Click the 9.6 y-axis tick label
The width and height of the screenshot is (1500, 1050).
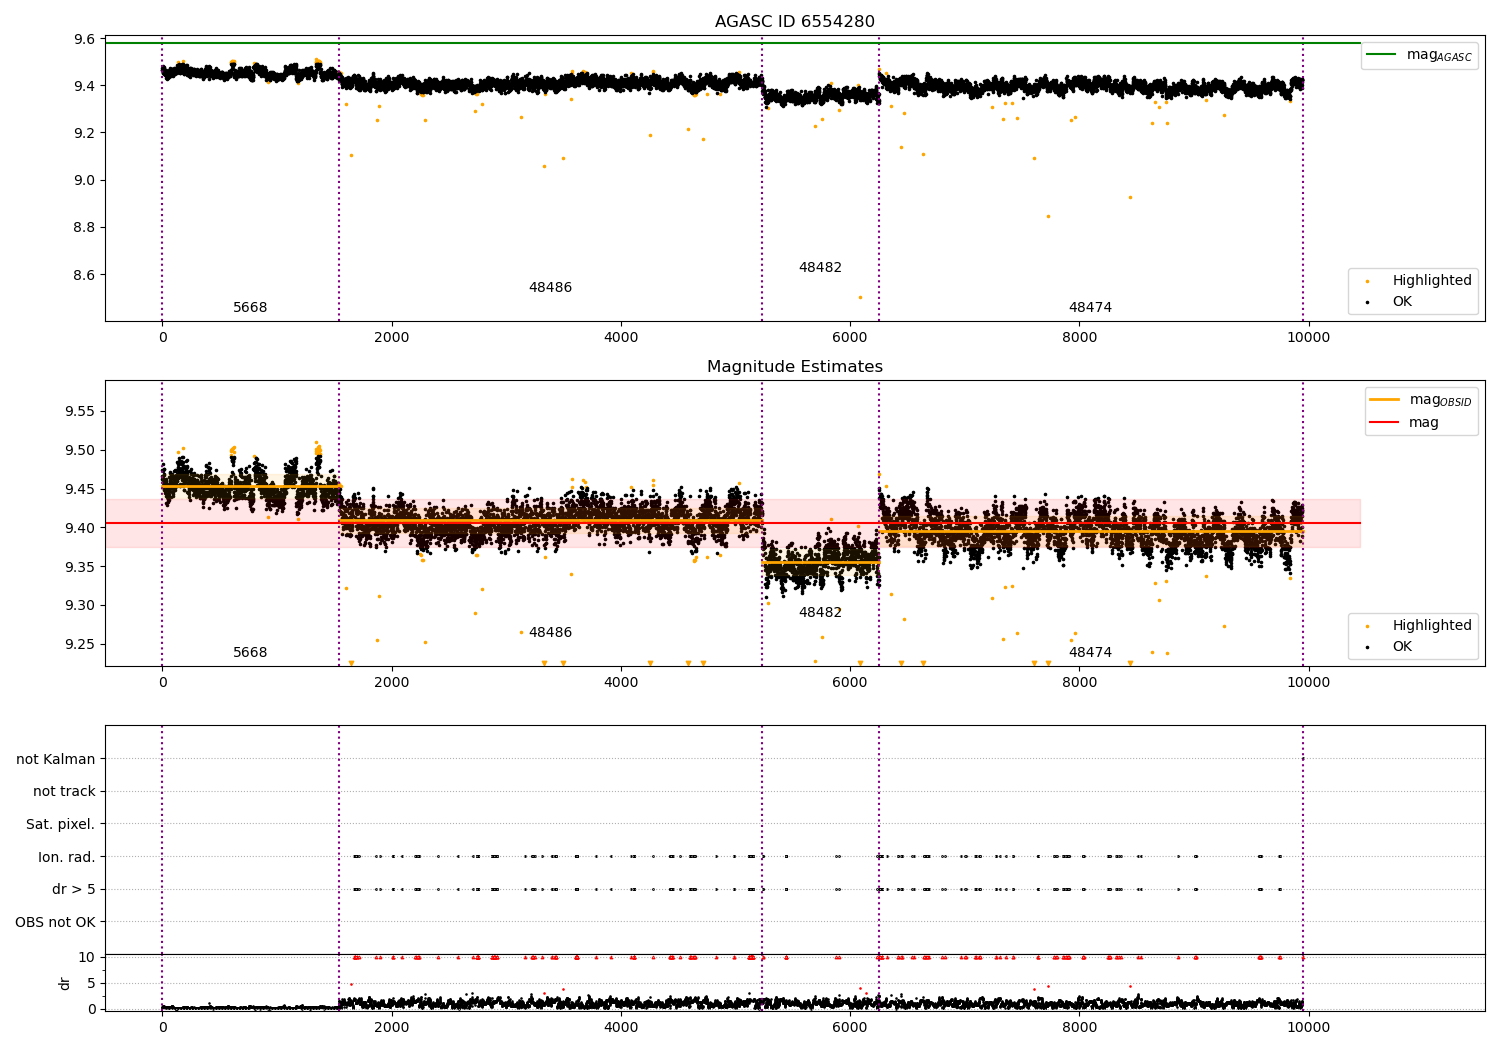84,39
